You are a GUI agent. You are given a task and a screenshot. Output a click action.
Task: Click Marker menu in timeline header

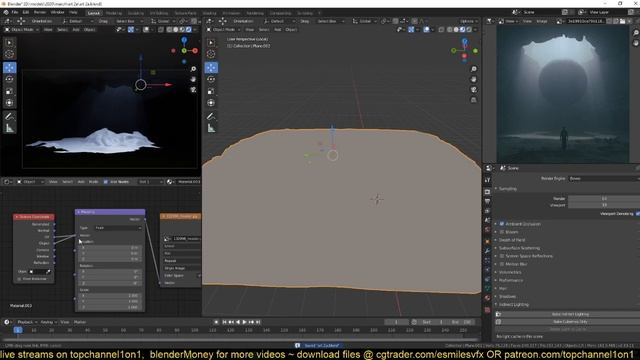[x=80, y=322]
